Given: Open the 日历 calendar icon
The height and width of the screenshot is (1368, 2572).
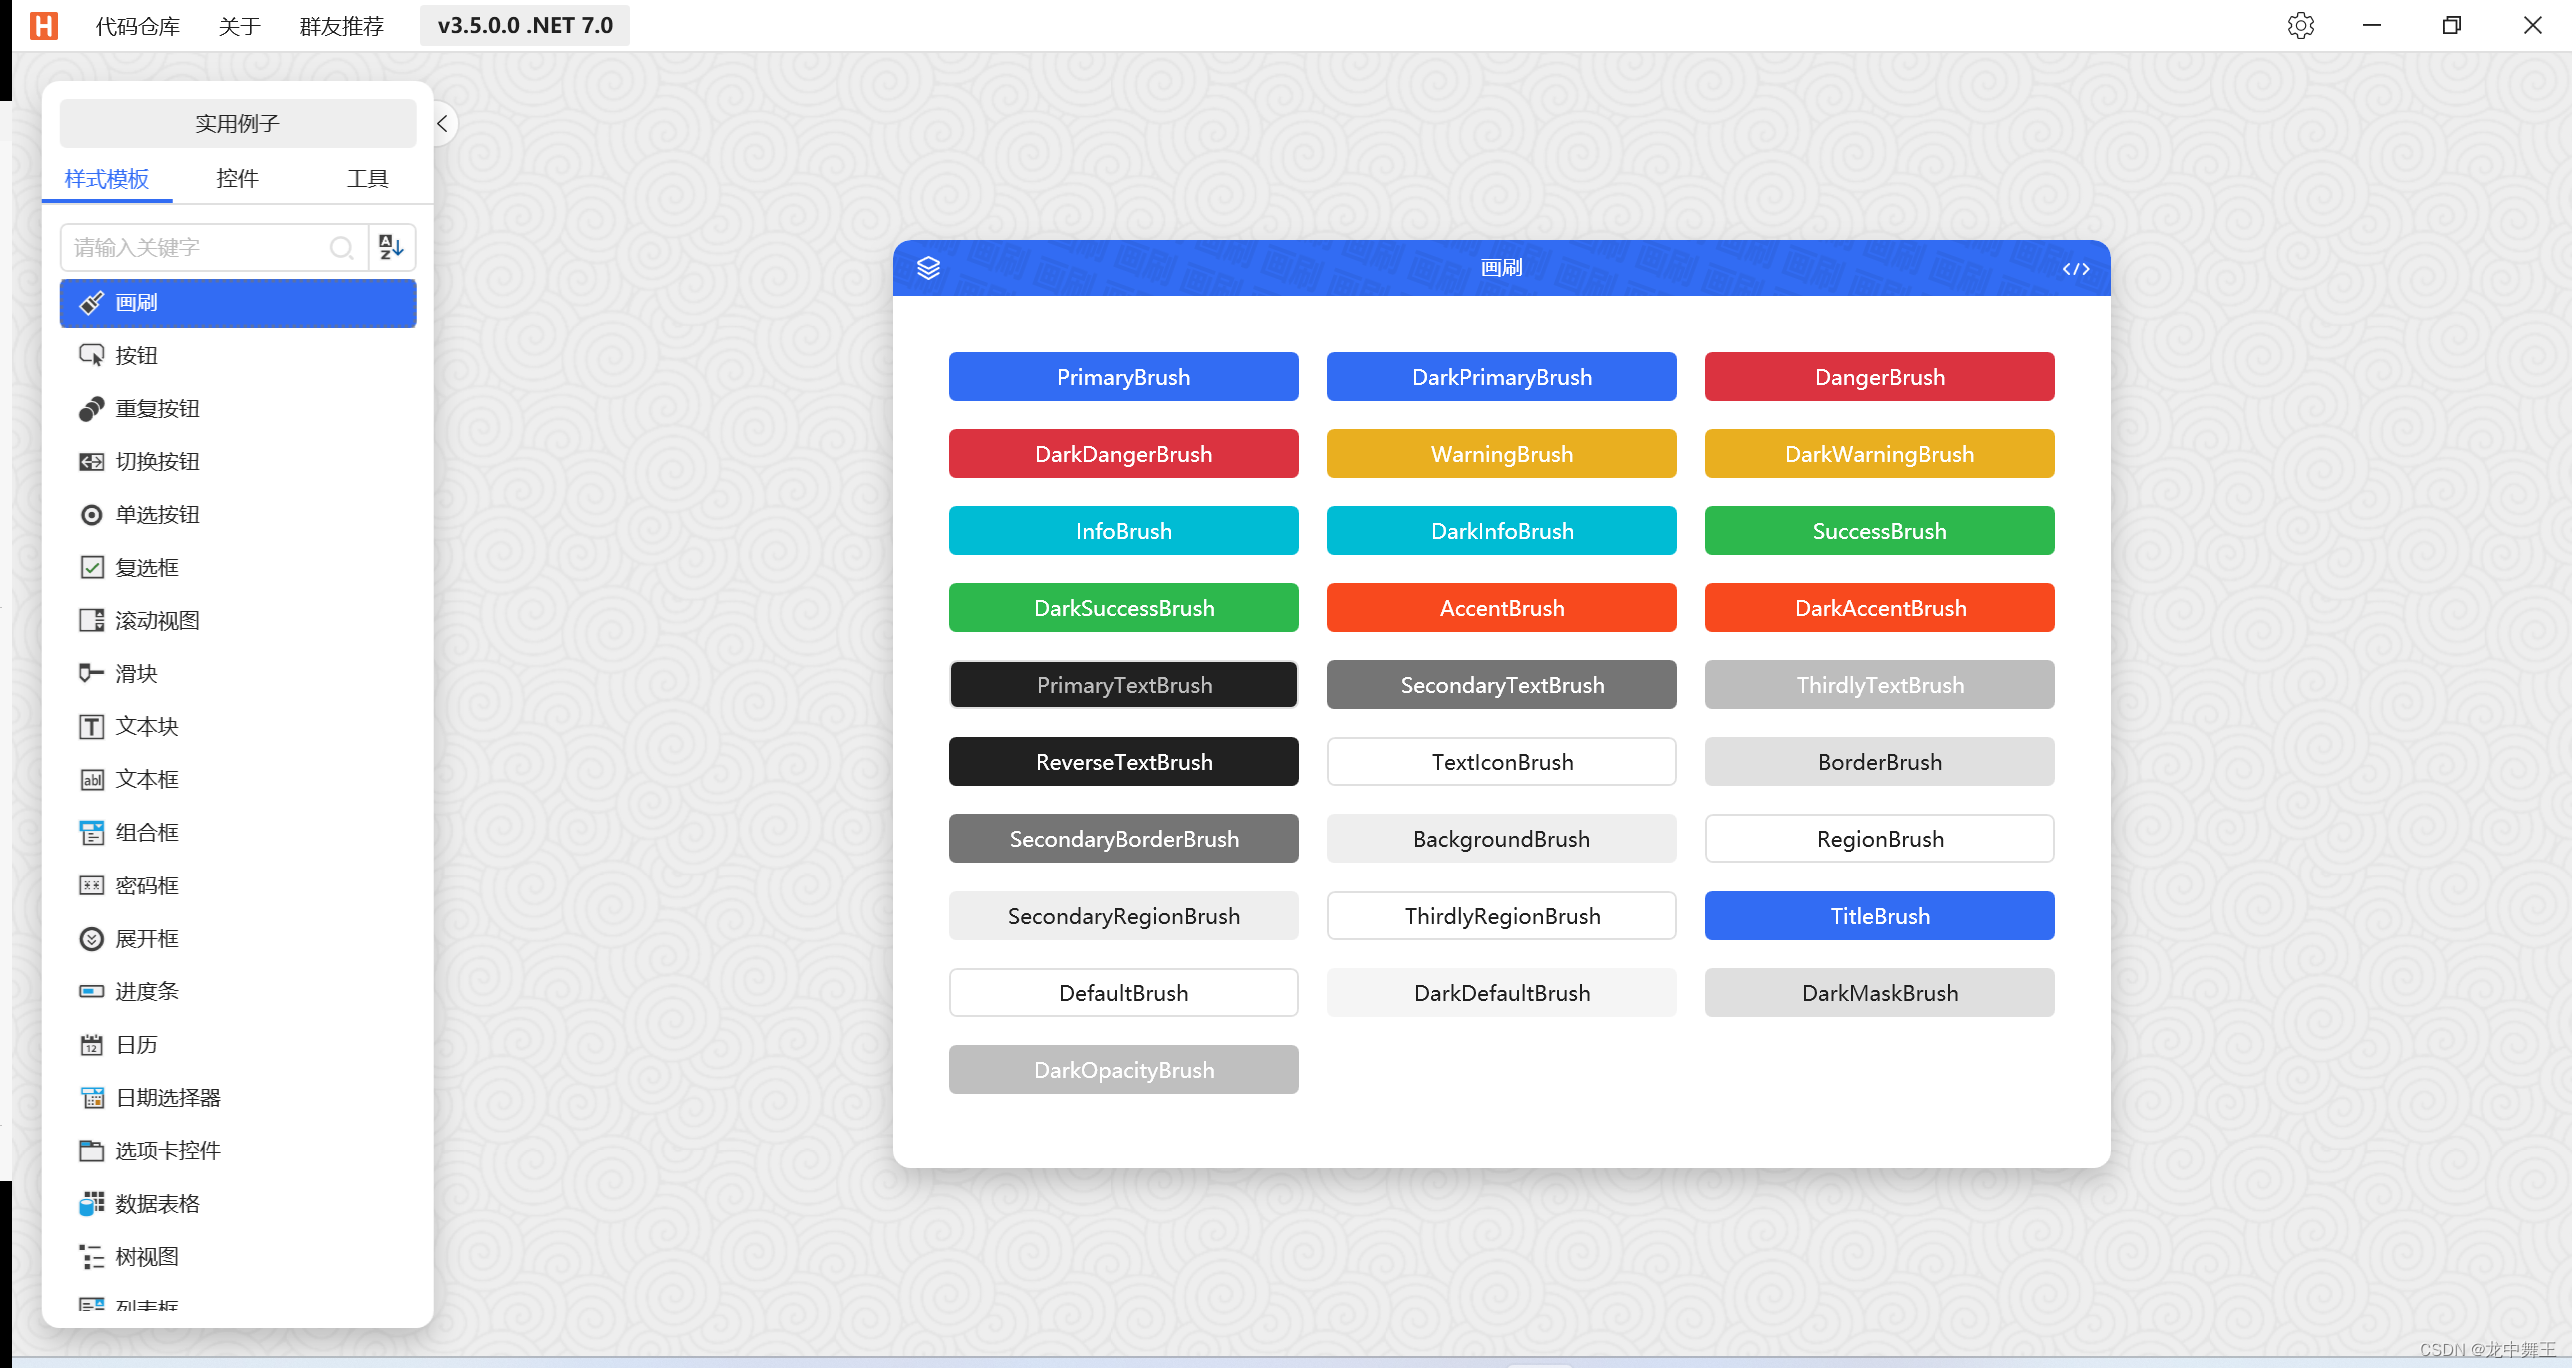Looking at the screenshot, I should 91,1044.
